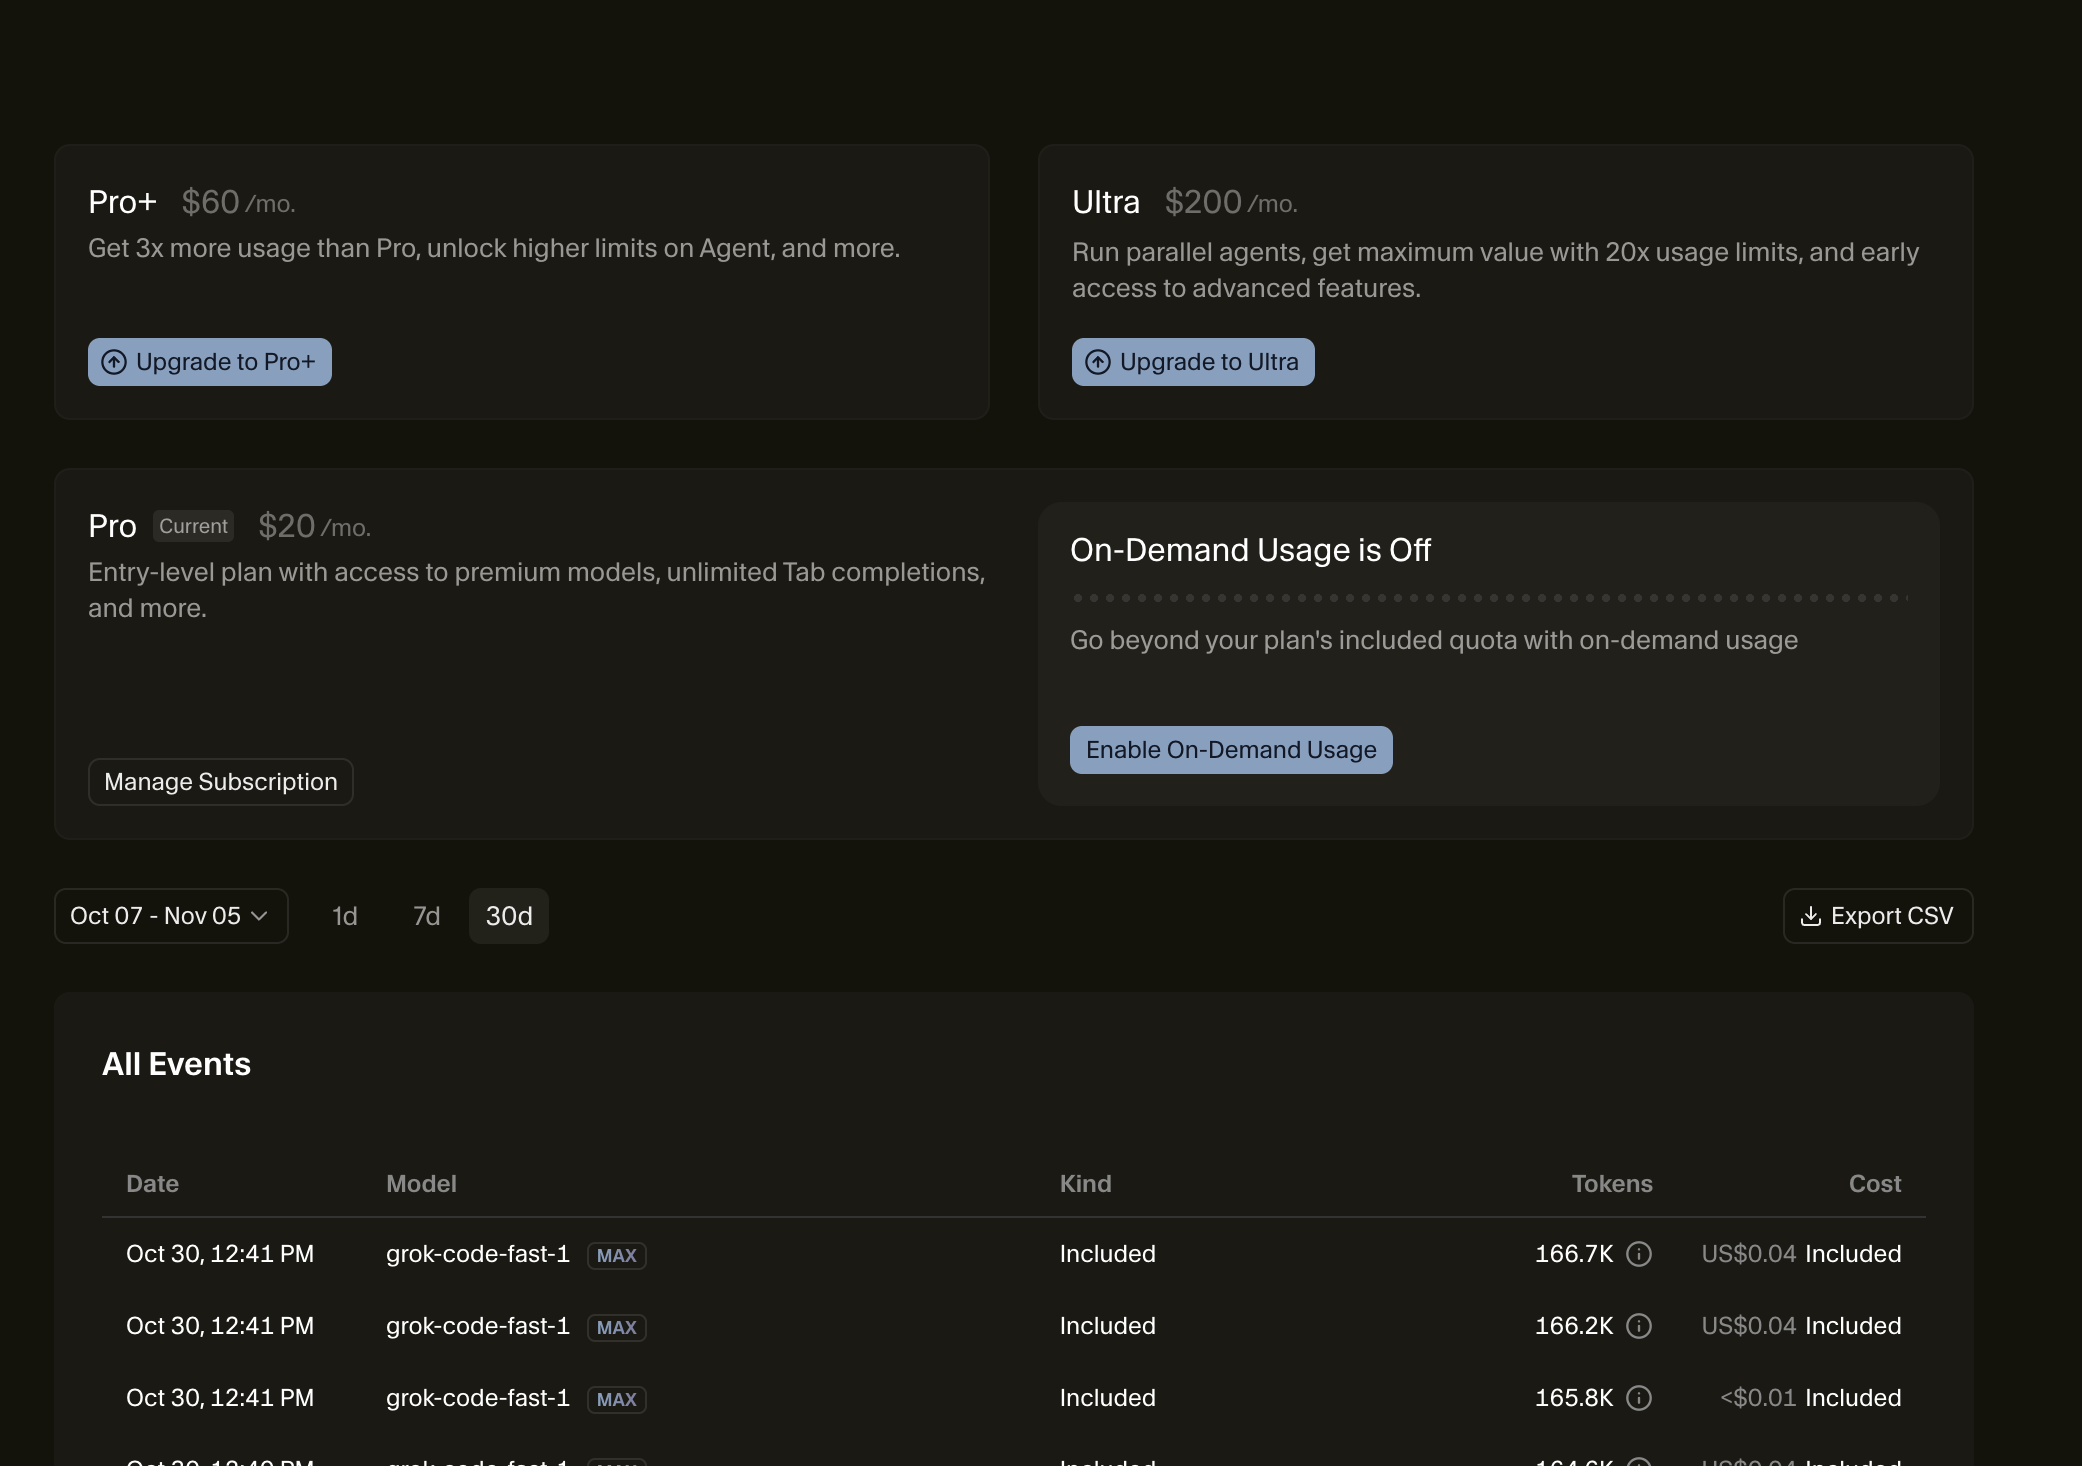Image resolution: width=2082 pixels, height=1466 pixels.
Task: Click info icon beside 166.7K tokens
Action: tap(1638, 1254)
